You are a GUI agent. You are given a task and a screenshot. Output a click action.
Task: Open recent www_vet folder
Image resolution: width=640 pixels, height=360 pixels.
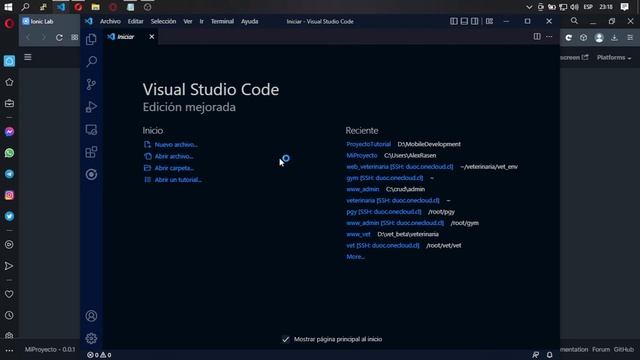[x=358, y=234]
